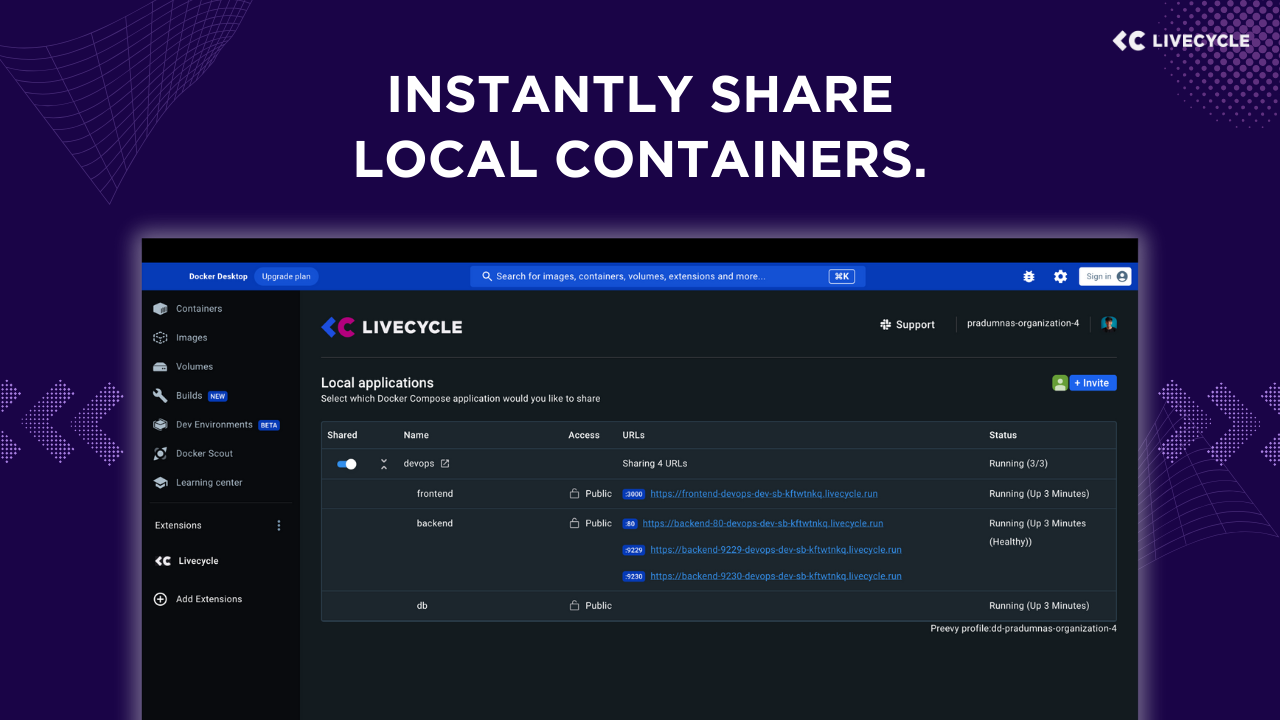Click the external link icon beside devops
The image size is (1280, 720).
pos(445,463)
